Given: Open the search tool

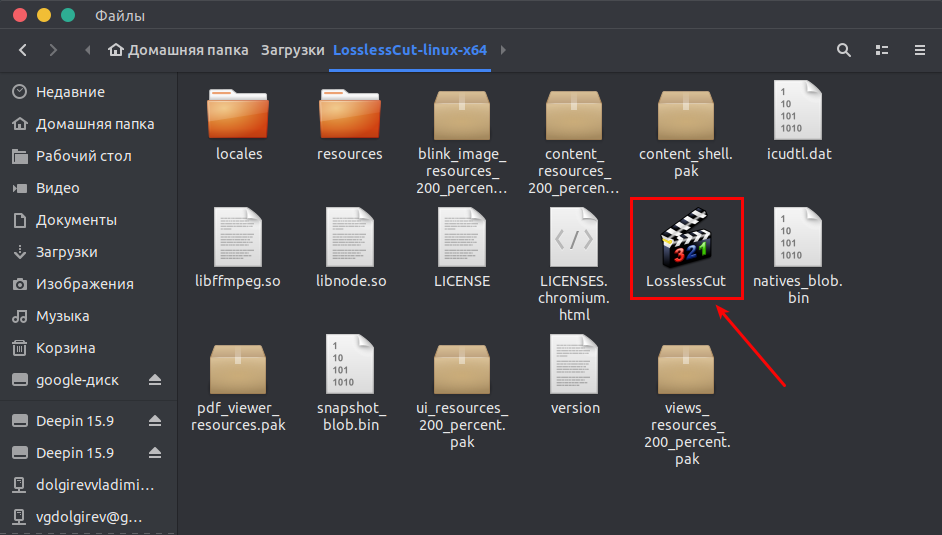Looking at the screenshot, I should point(843,50).
